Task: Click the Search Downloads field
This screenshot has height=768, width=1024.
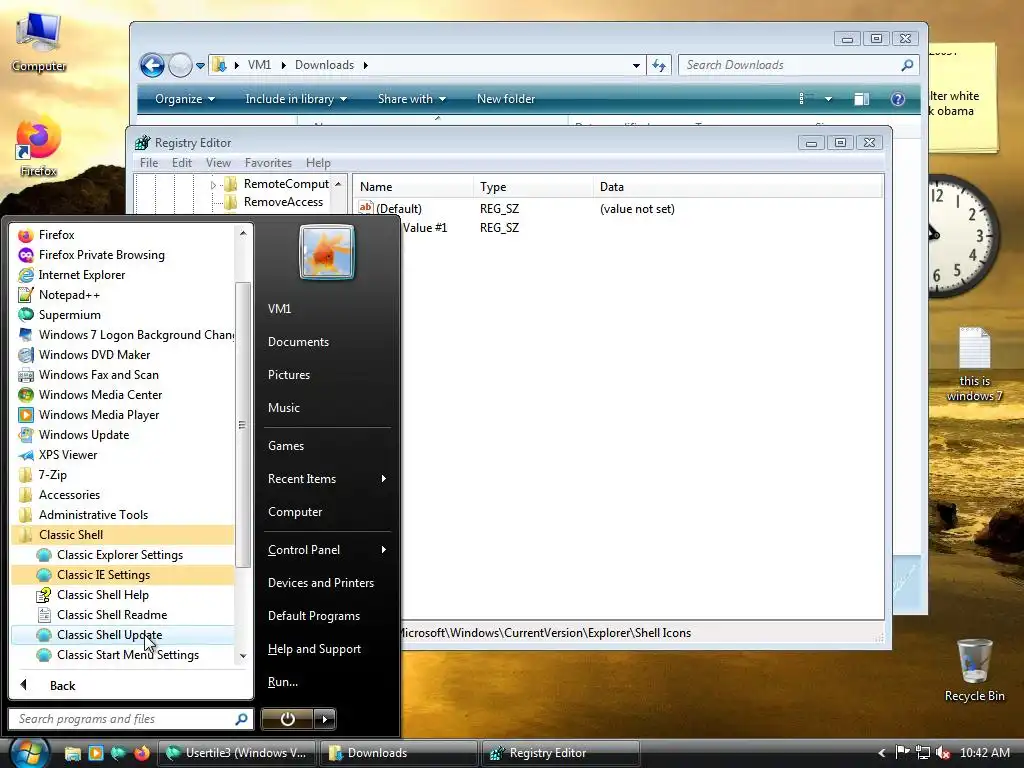Action: (x=799, y=65)
